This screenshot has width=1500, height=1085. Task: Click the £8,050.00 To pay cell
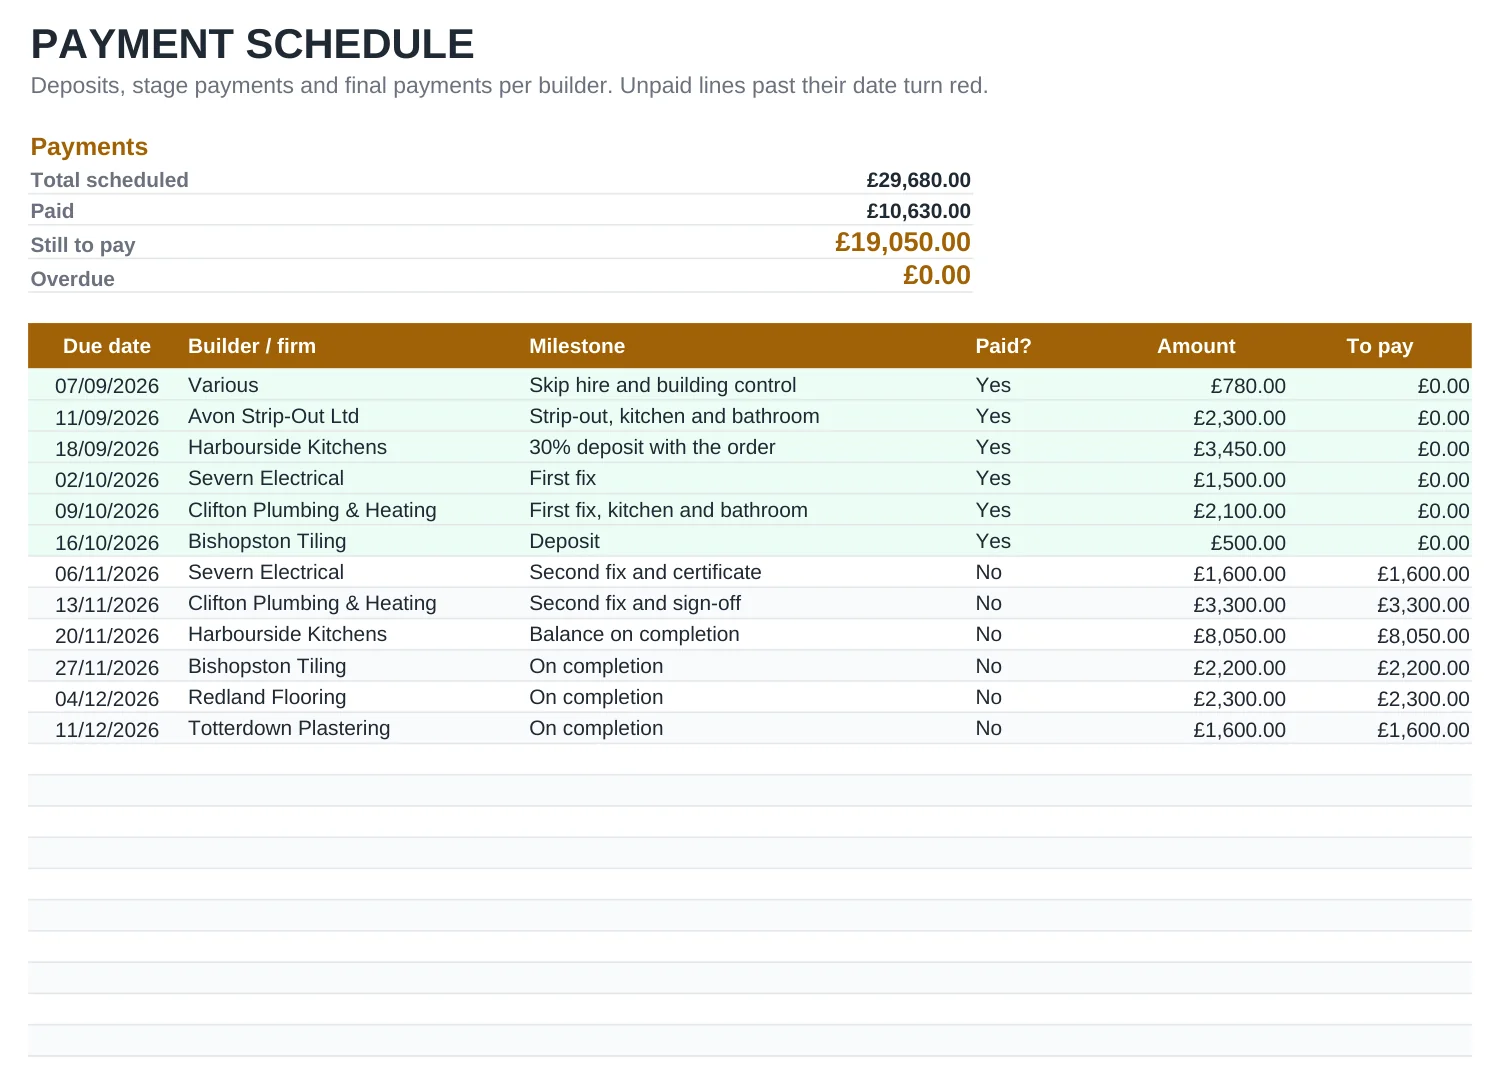1423,636
